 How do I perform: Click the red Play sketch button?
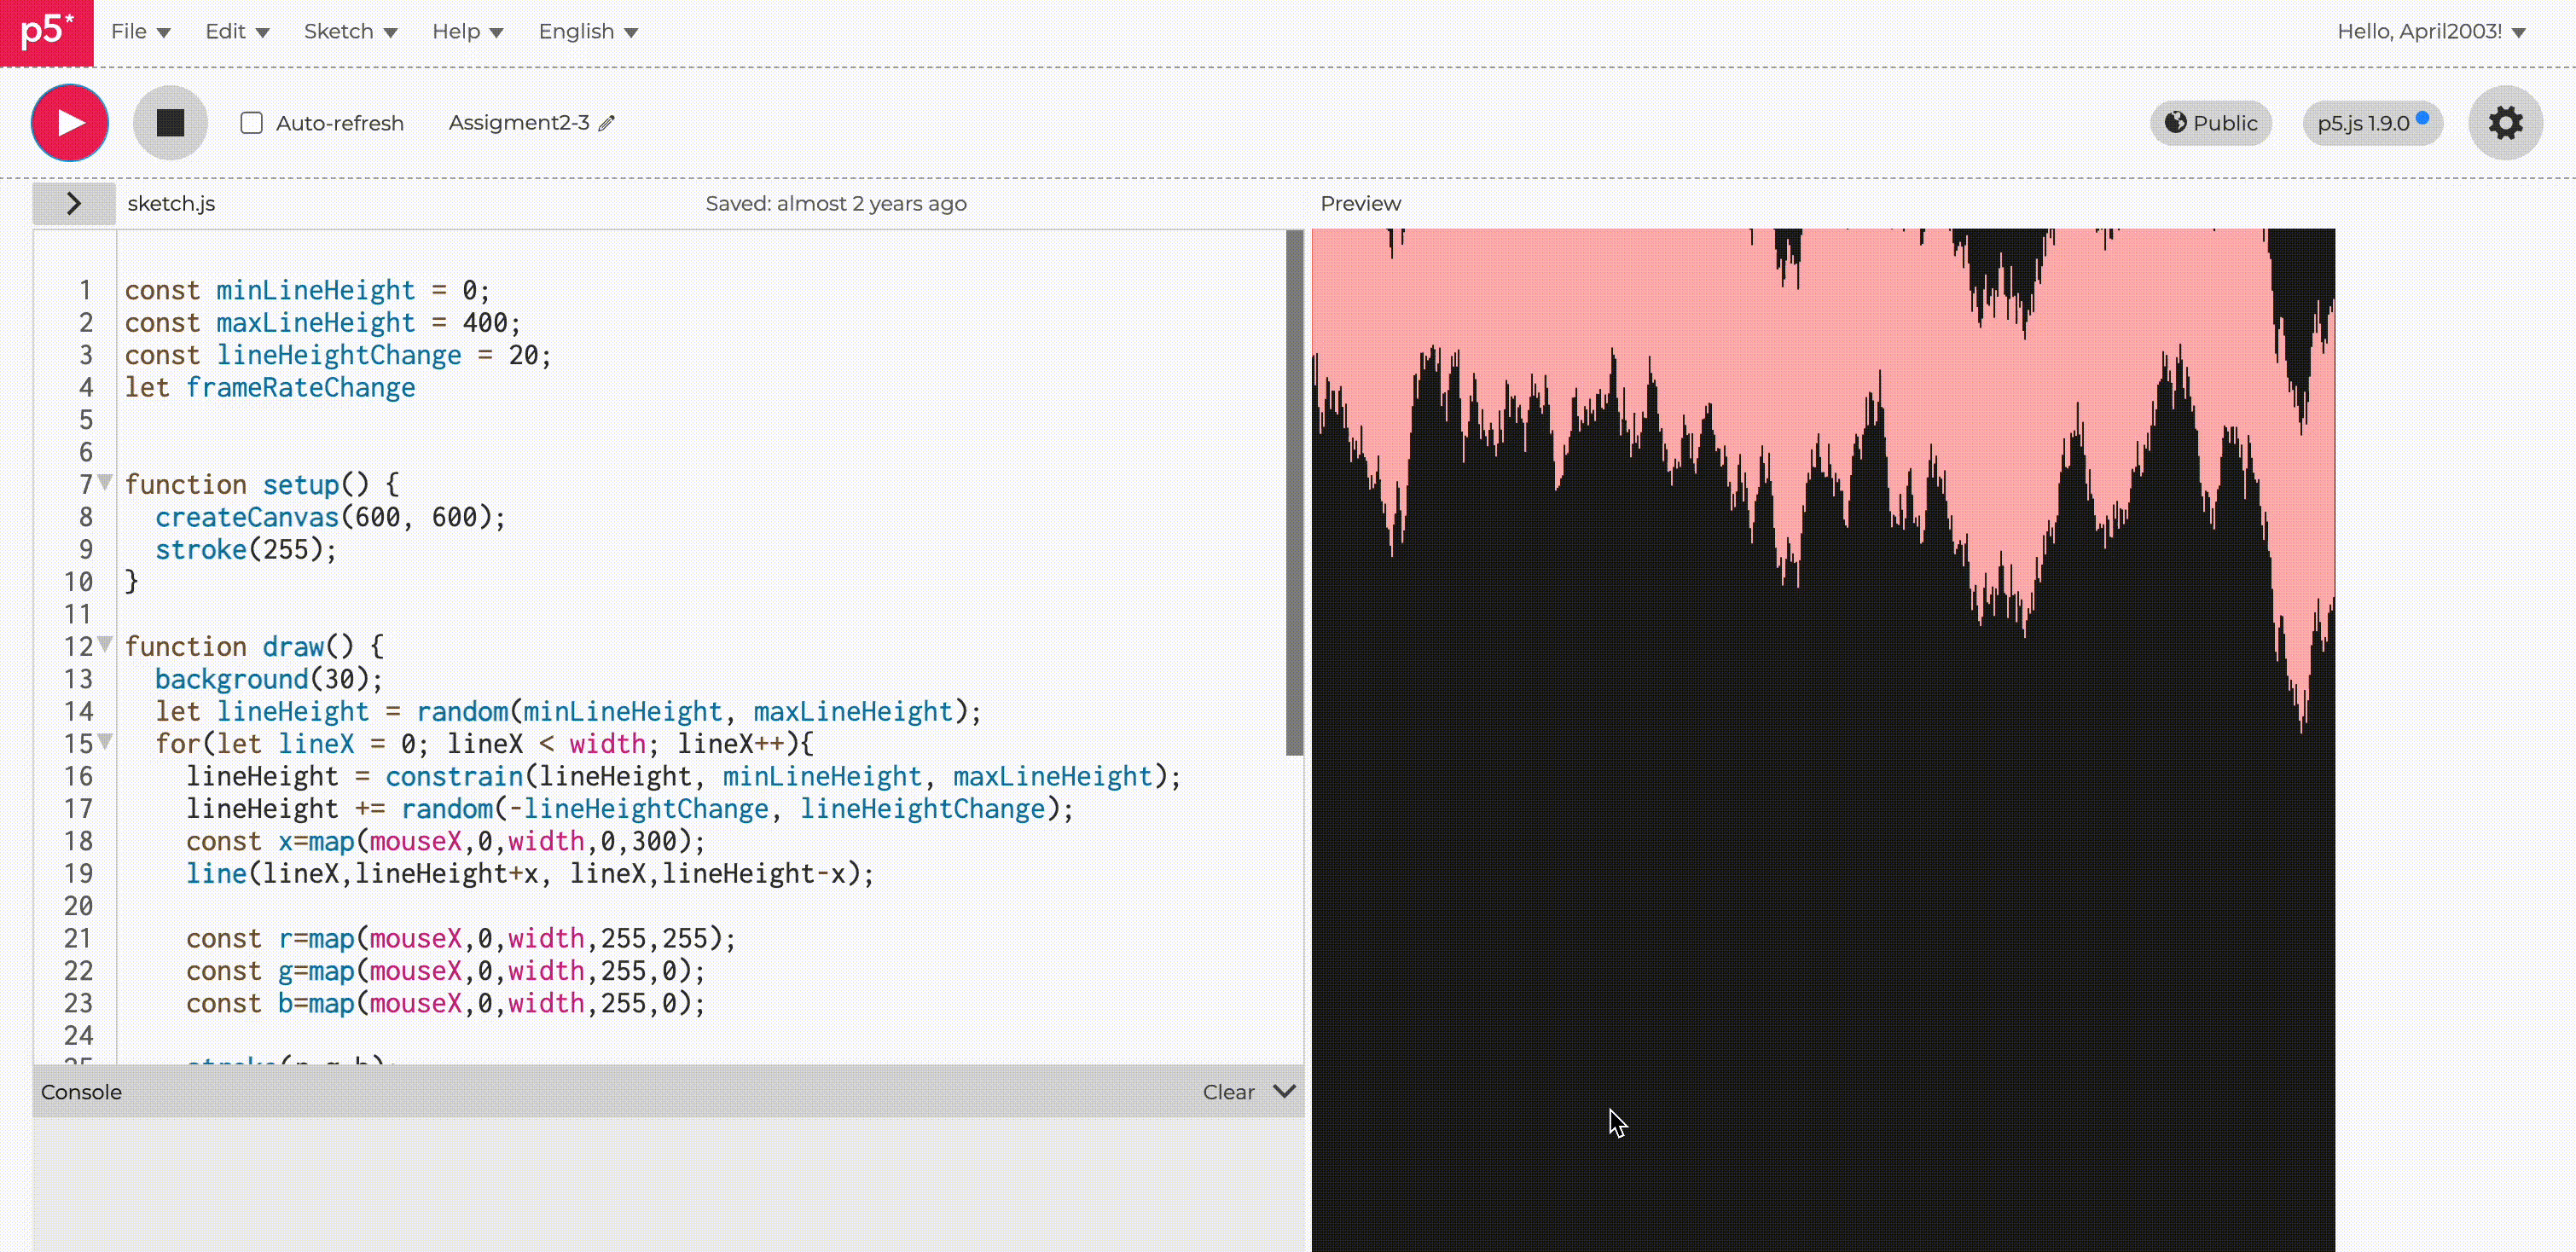(70, 123)
